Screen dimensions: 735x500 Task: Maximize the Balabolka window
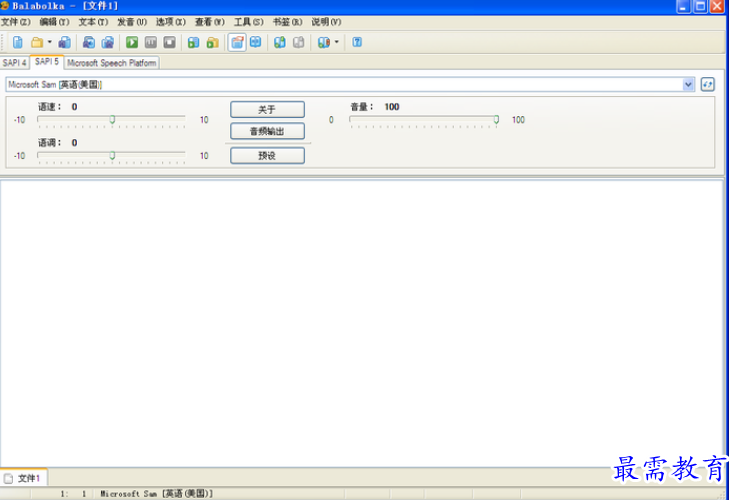click(x=700, y=7)
